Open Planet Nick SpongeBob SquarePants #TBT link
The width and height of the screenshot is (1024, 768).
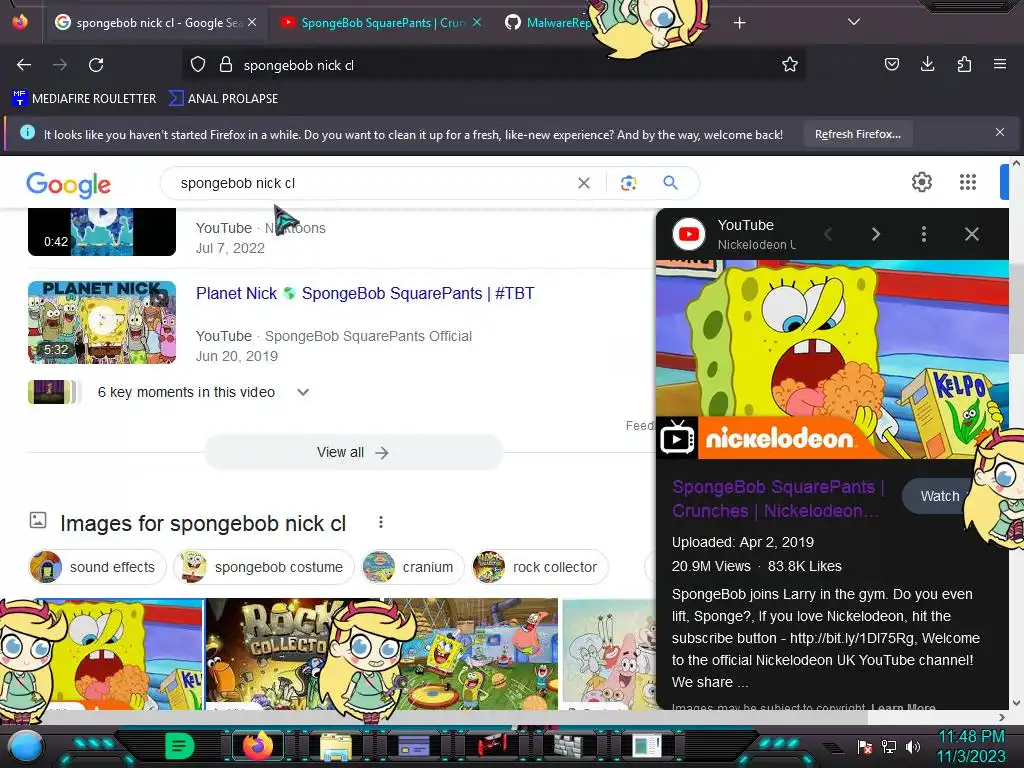pos(365,293)
